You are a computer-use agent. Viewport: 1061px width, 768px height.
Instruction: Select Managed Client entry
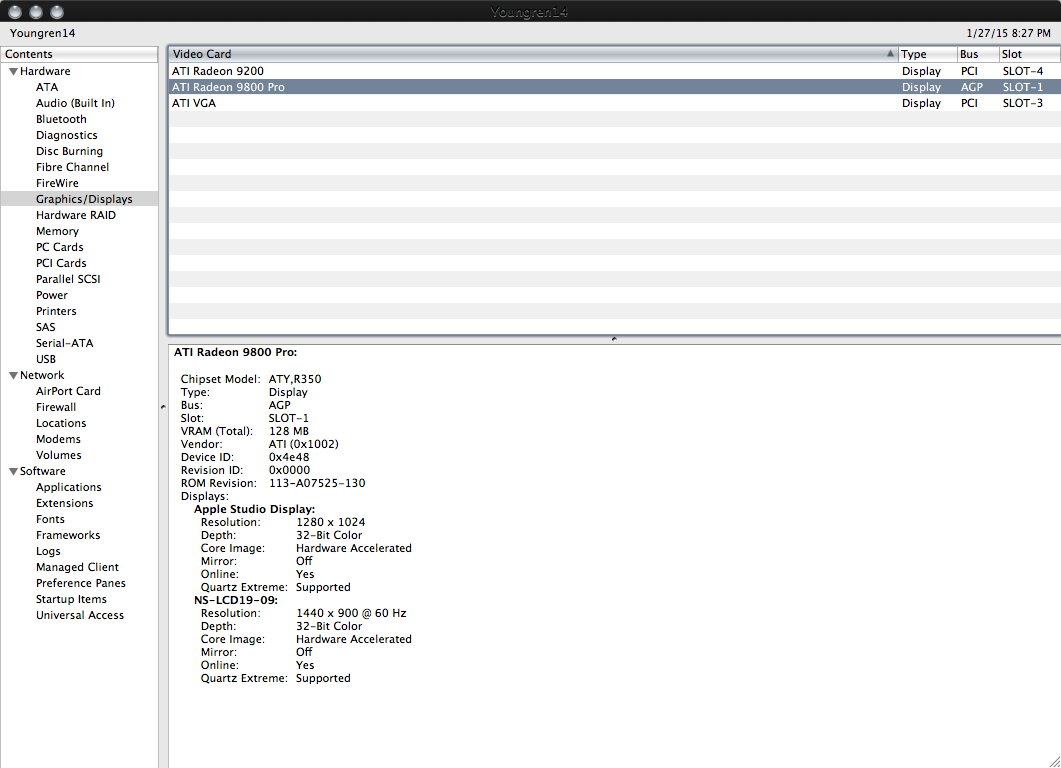click(x=77, y=567)
